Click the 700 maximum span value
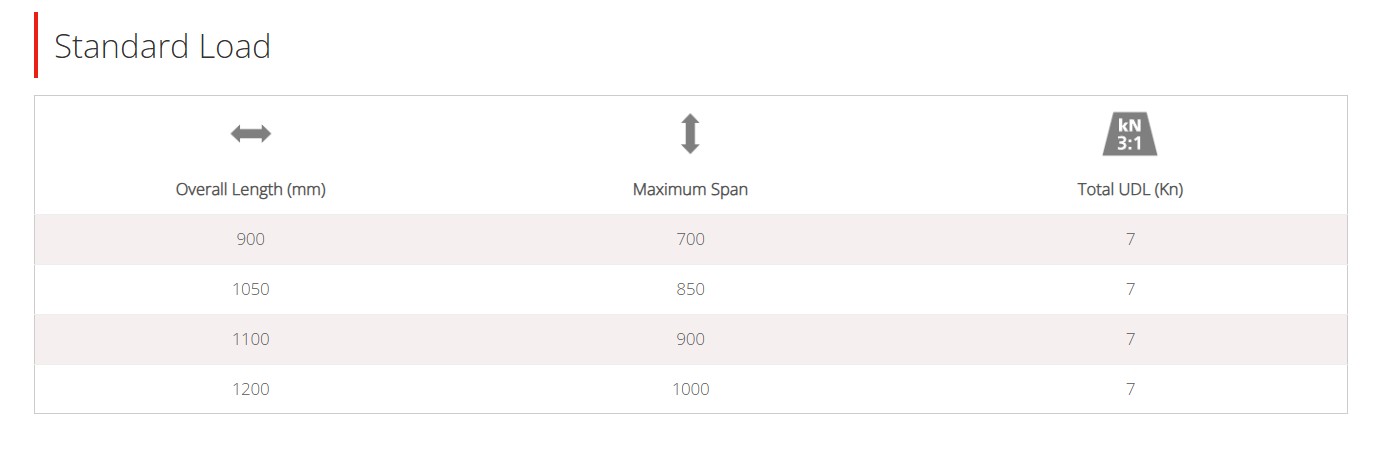 pyautogui.click(x=690, y=239)
